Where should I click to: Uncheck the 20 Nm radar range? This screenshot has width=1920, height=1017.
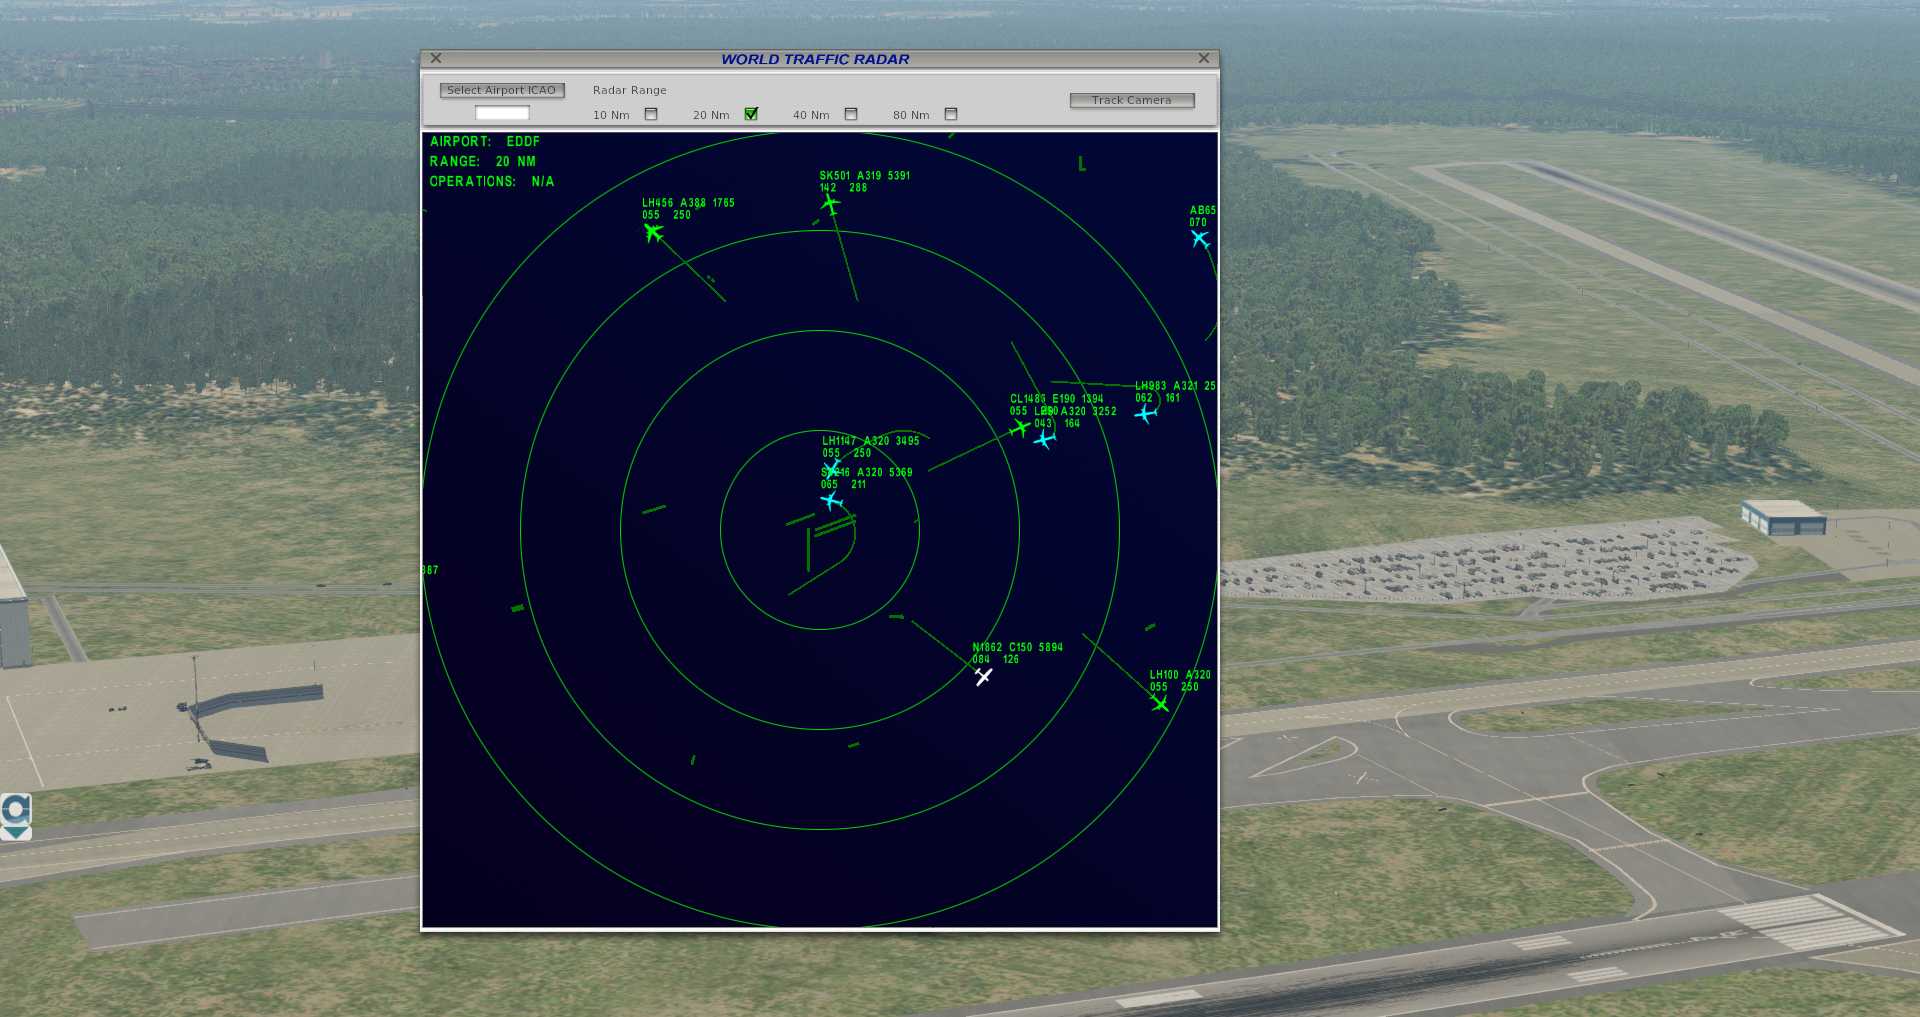click(x=751, y=114)
